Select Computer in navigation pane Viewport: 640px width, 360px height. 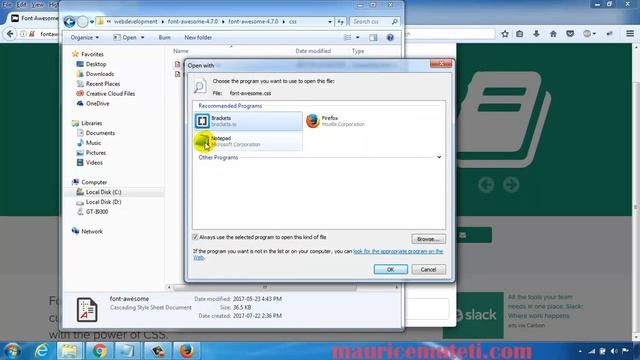click(94, 182)
